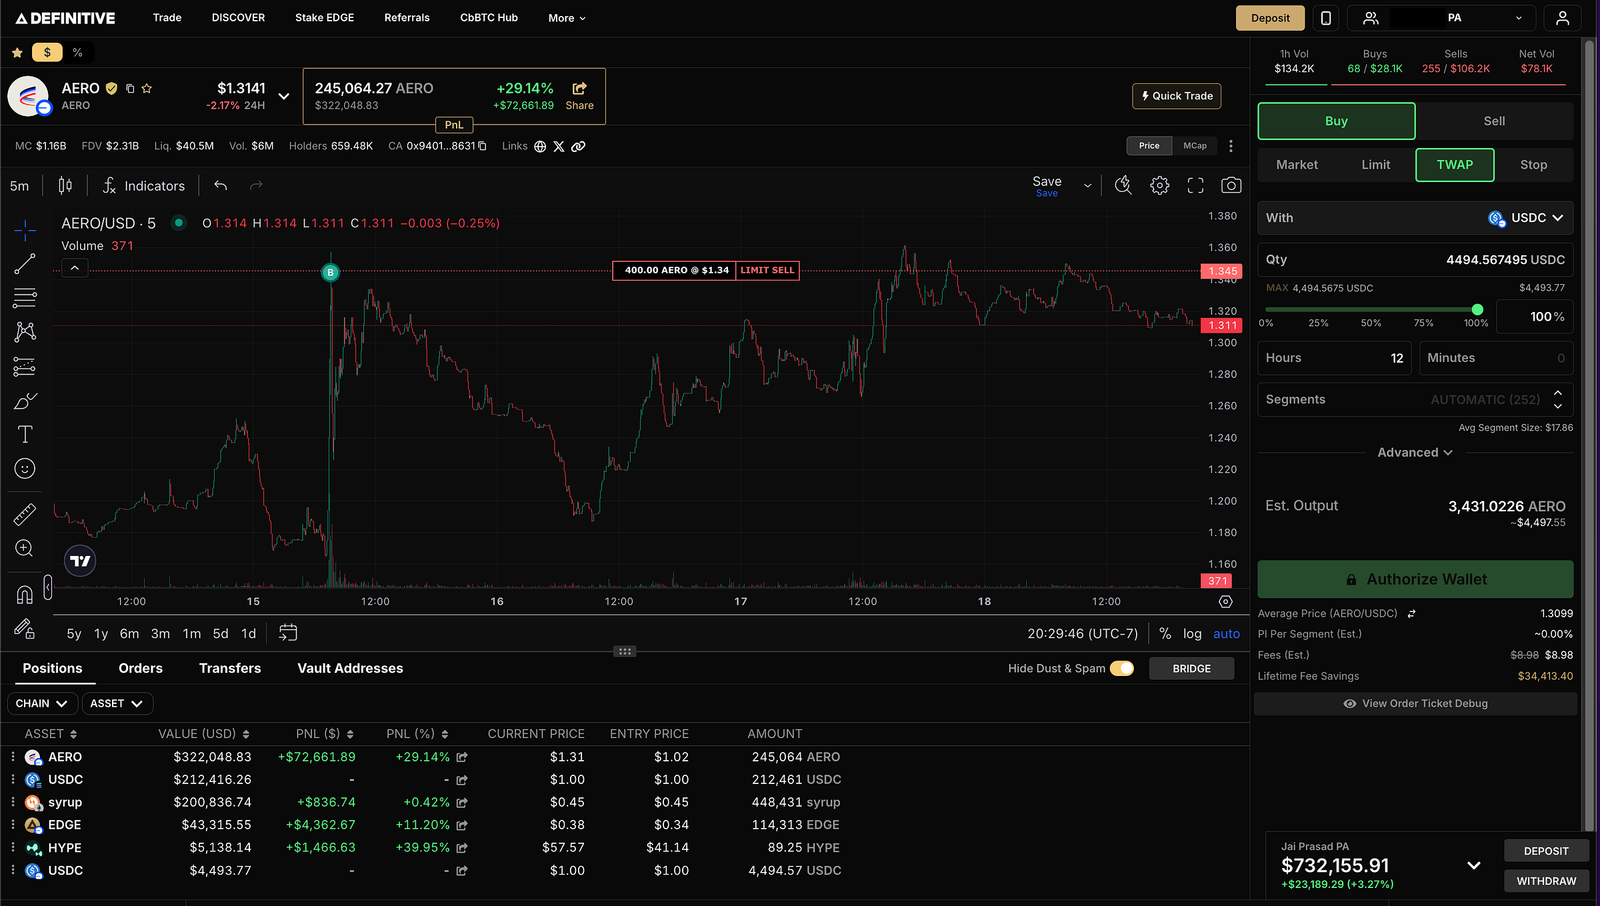Switch chart to Price view
Image resolution: width=1600 pixels, height=906 pixels.
tap(1150, 146)
